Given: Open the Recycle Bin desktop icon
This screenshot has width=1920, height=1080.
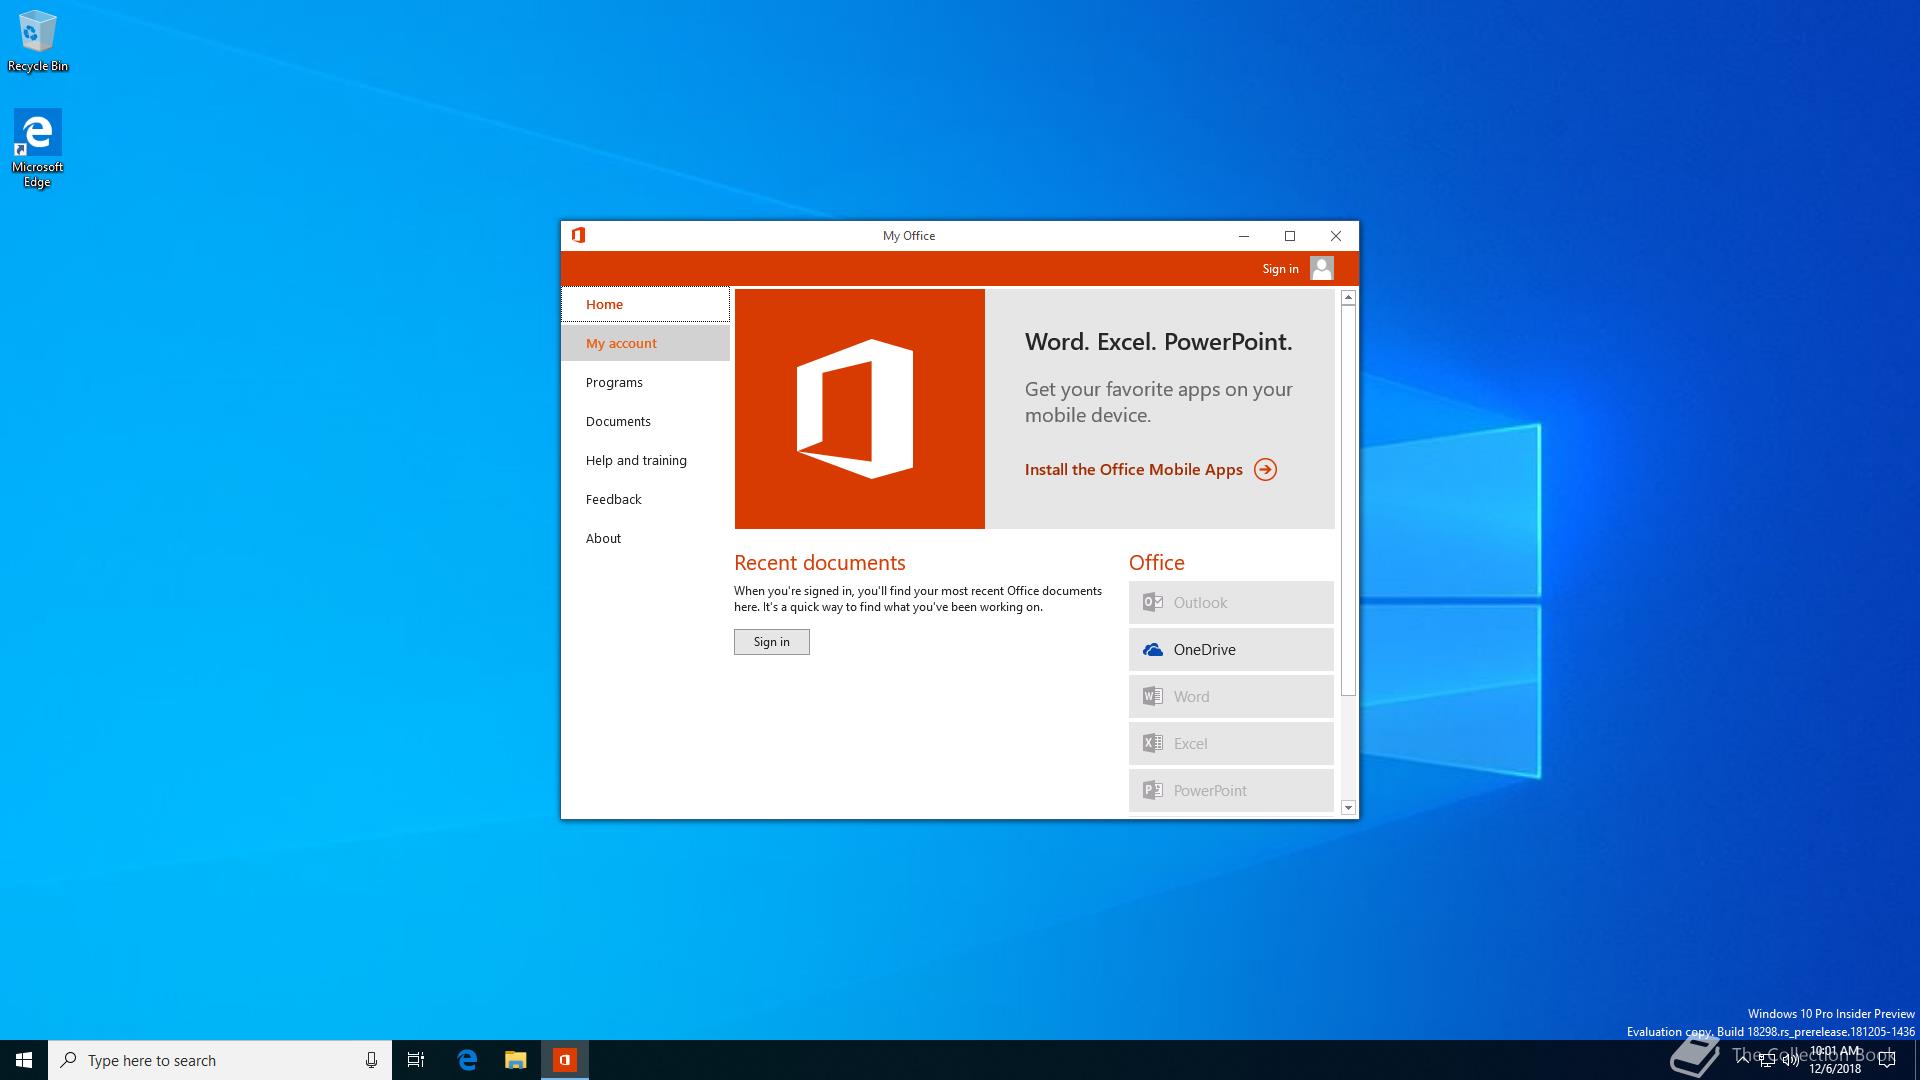Looking at the screenshot, I should click(38, 41).
